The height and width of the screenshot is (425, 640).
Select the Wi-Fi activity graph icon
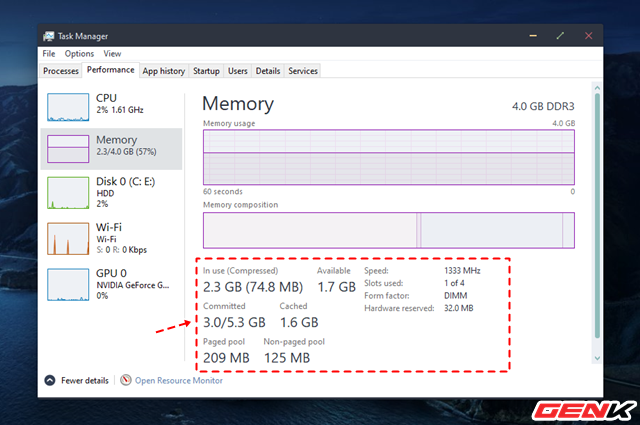coord(67,238)
